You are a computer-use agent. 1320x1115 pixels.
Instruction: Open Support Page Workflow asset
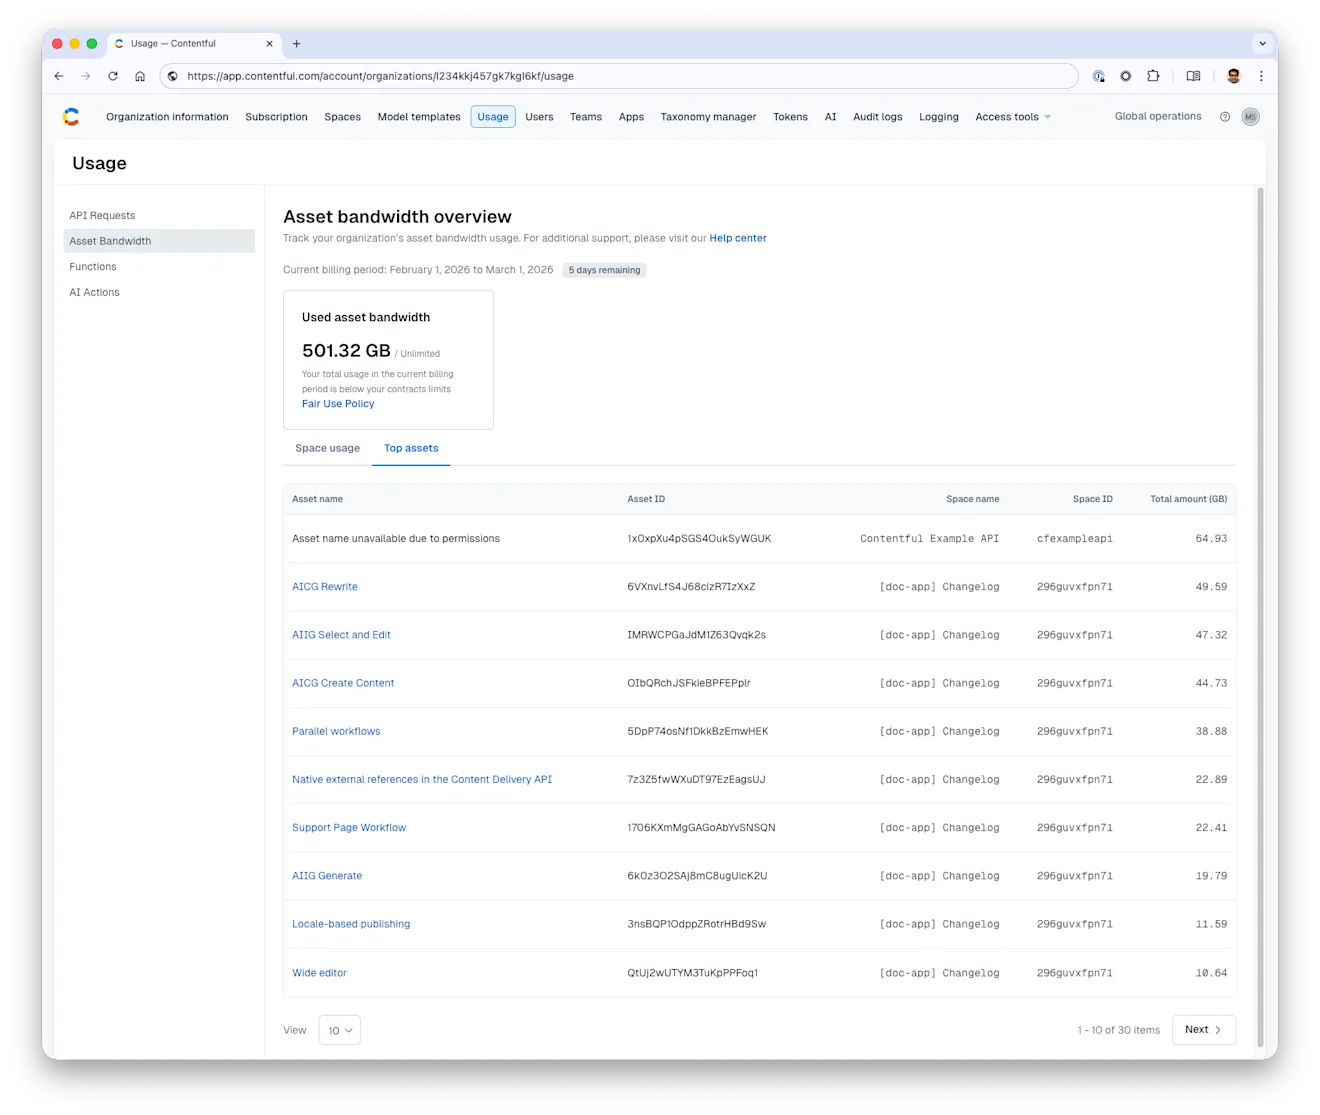tap(349, 828)
